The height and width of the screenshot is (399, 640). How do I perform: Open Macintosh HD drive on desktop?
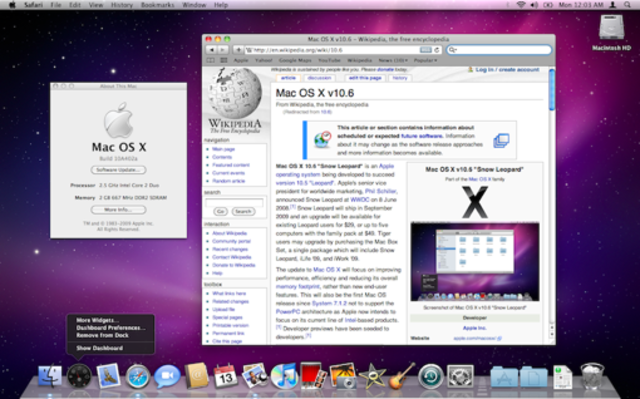(x=611, y=32)
